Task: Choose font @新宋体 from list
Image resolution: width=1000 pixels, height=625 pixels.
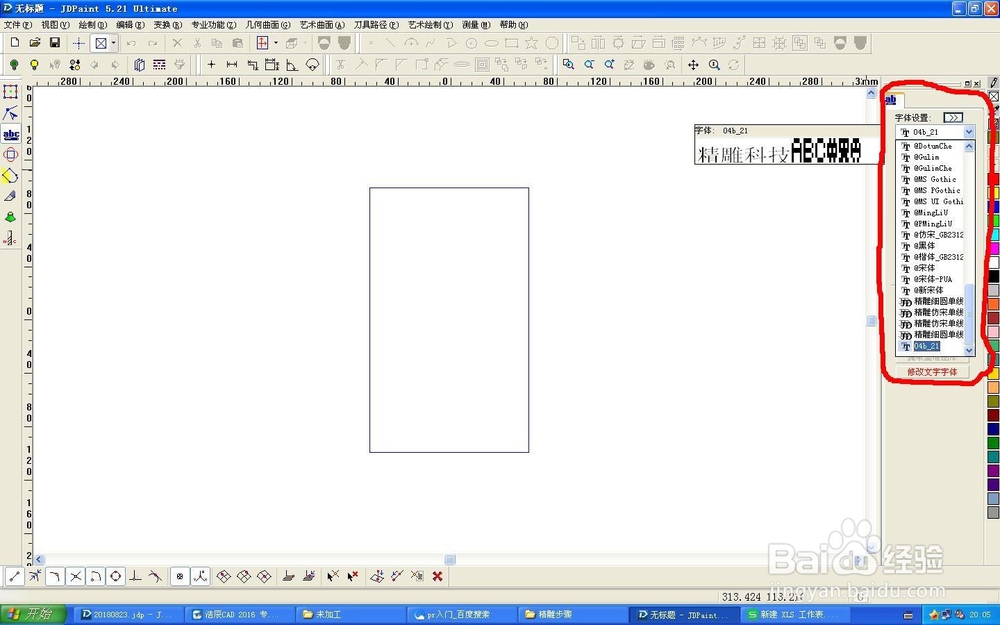Action: click(930, 290)
